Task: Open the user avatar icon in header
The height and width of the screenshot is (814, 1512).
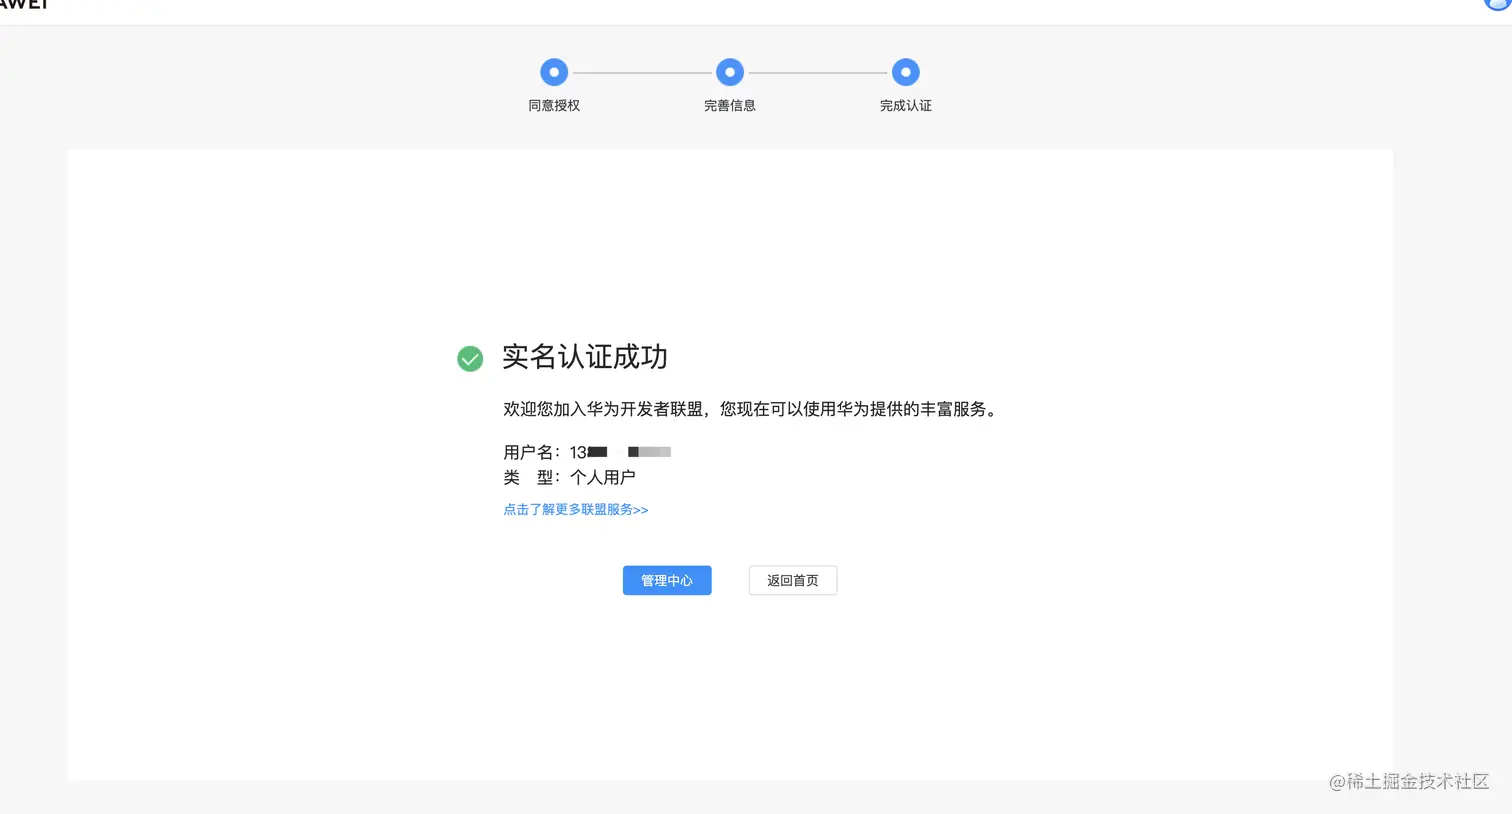Action: click(x=1497, y=4)
